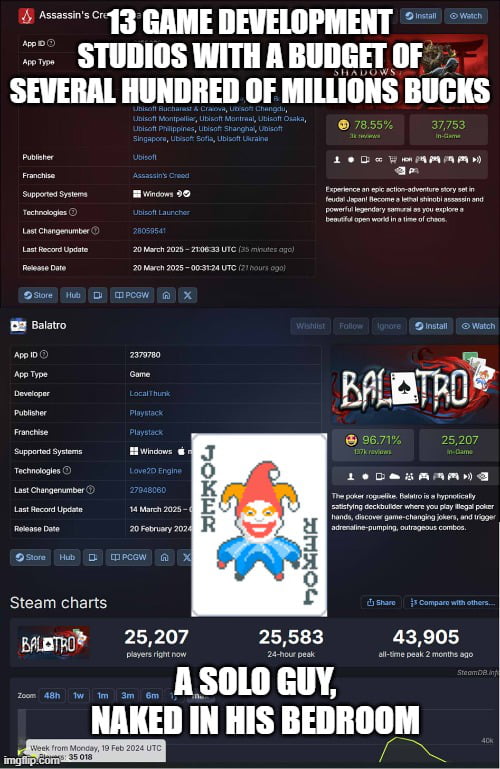This screenshot has height=769, width=500.
Task: Toggle Follow for Balatro
Action: pos(351,326)
